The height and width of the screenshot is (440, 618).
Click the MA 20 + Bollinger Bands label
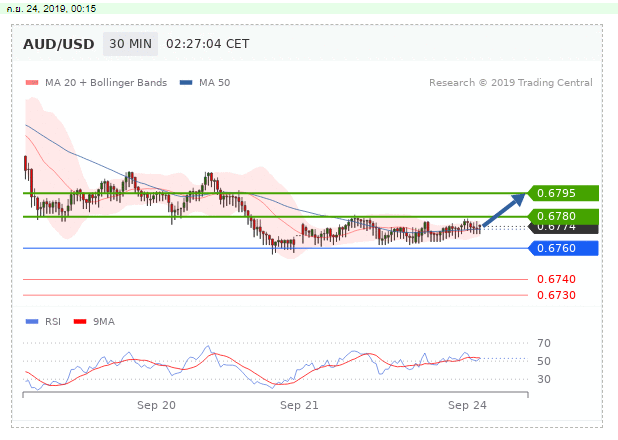[x=106, y=83]
